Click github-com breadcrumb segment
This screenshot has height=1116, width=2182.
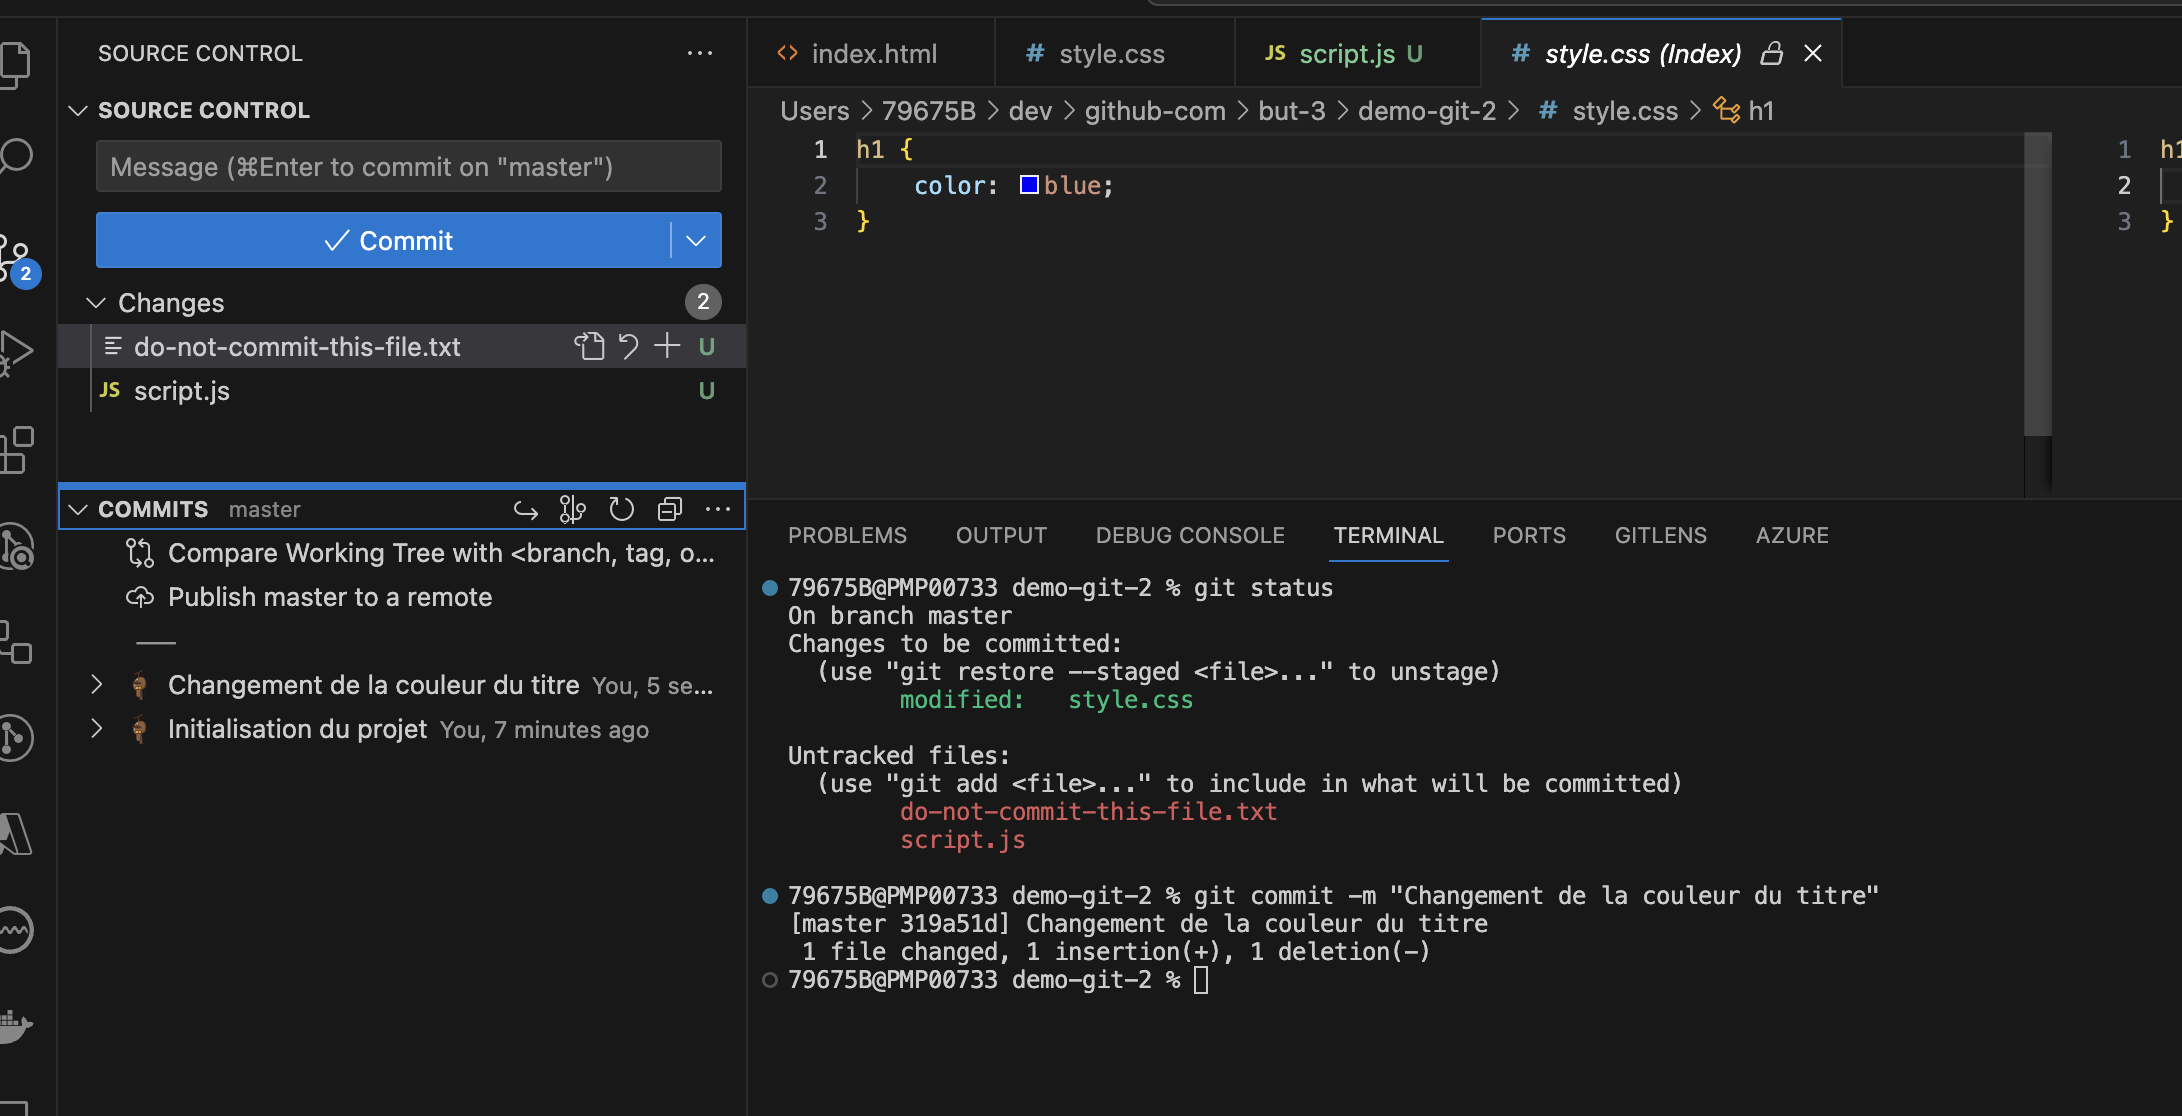pyautogui.click(x=1155, y=111)
